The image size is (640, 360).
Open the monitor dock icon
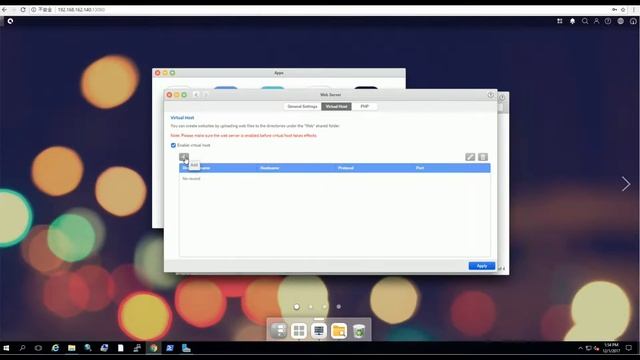click(319, 331)
